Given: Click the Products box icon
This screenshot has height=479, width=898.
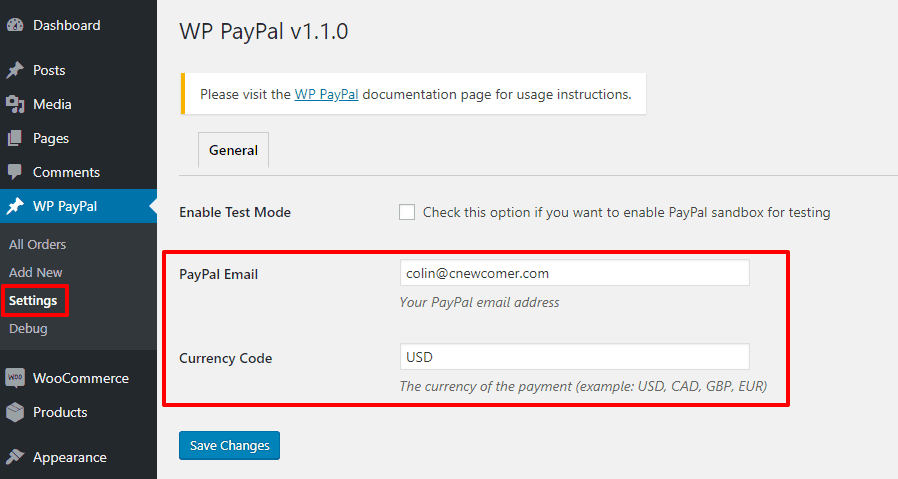Looking at the screenshot, I should (15, 412).
